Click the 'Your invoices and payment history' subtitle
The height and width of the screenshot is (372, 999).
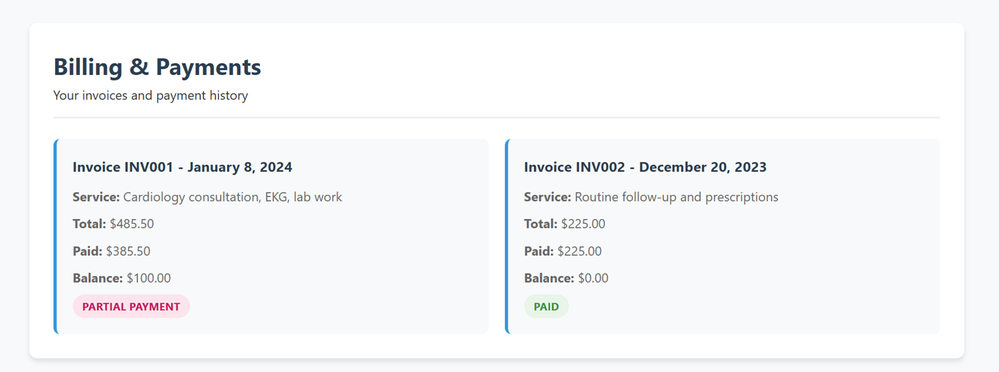(x=150, y=96)
